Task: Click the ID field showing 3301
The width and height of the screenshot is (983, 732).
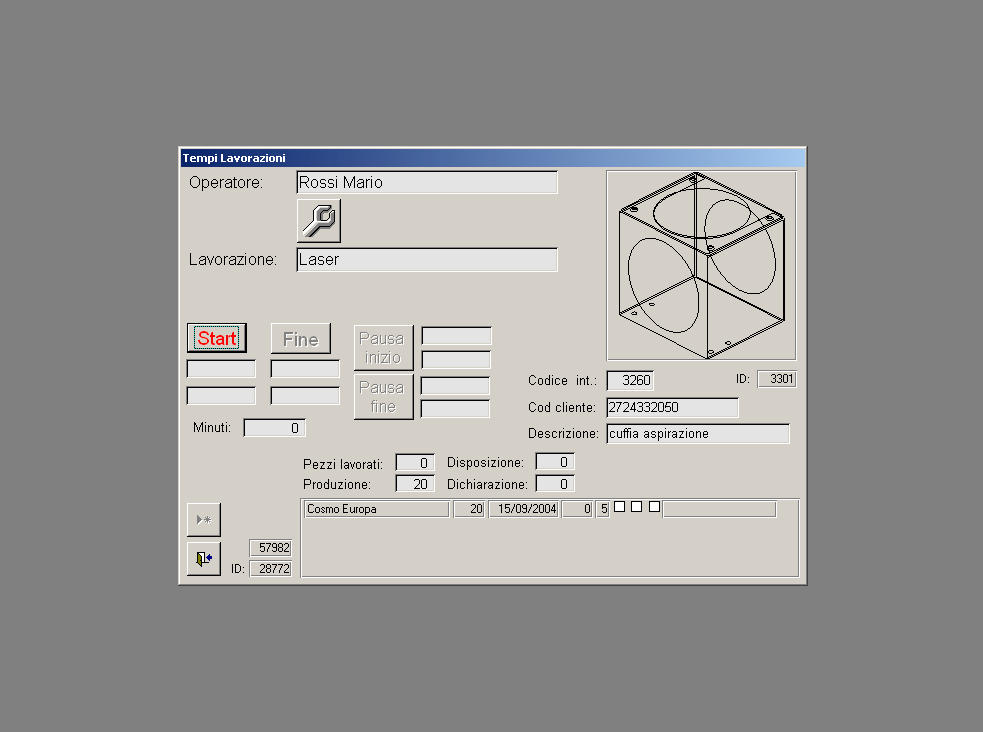Action: [x=777, y=379]
